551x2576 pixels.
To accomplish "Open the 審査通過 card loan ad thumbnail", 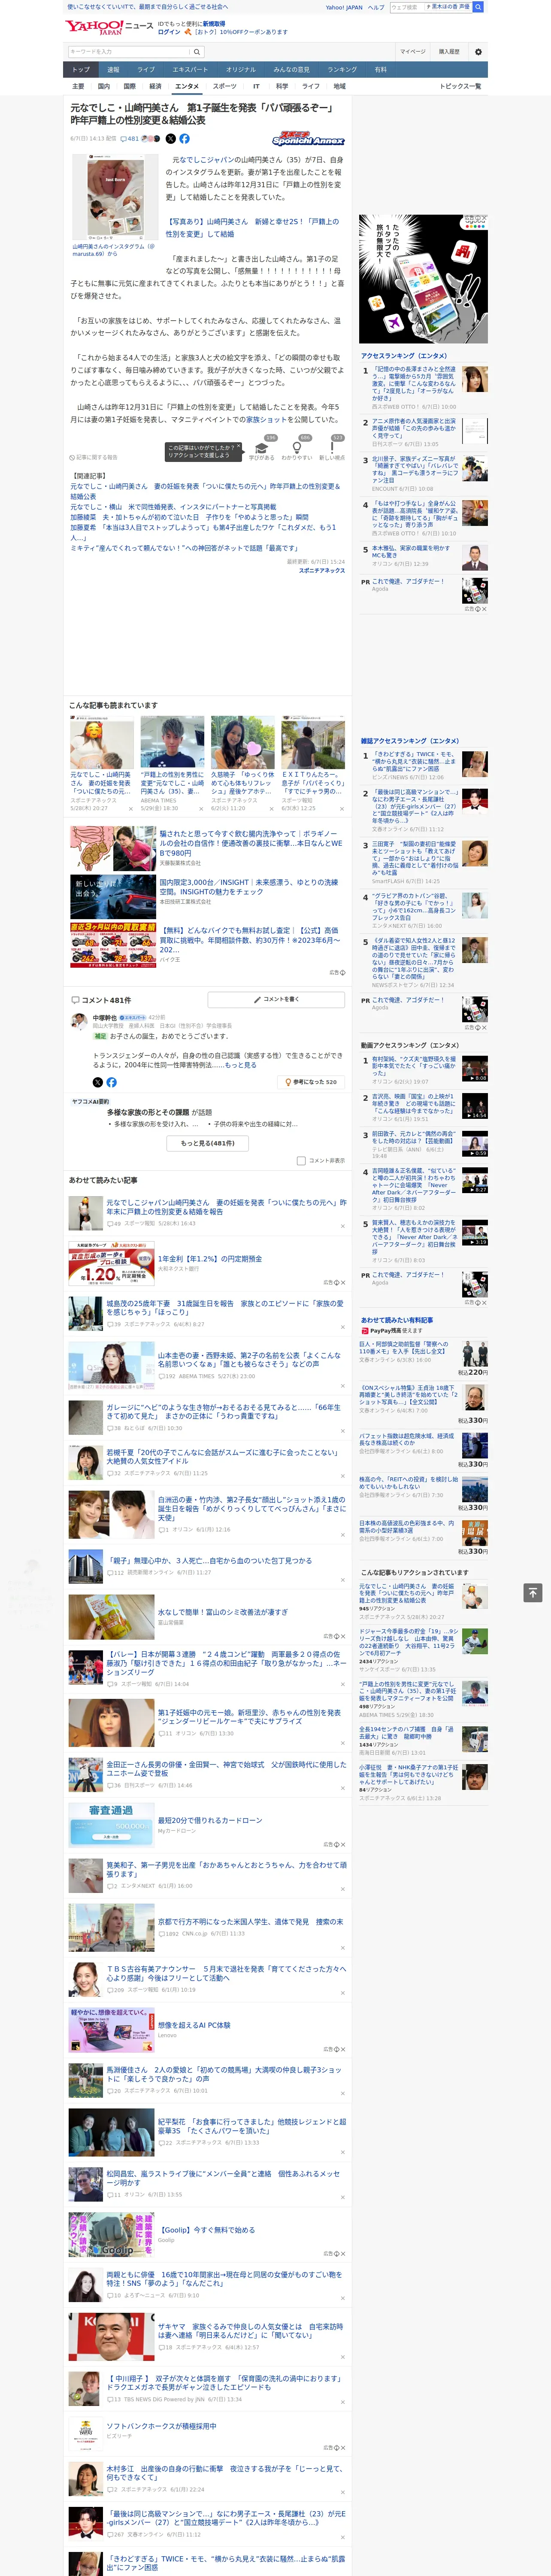I will coord(111,1825).
